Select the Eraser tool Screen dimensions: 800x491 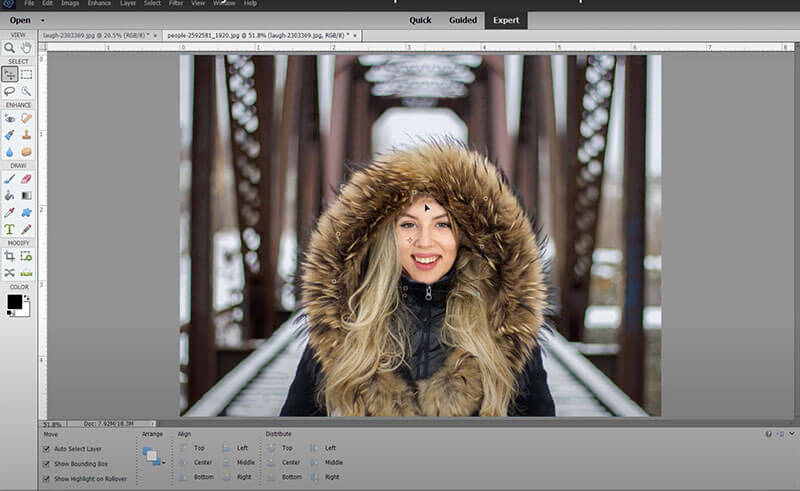[26, 179]
